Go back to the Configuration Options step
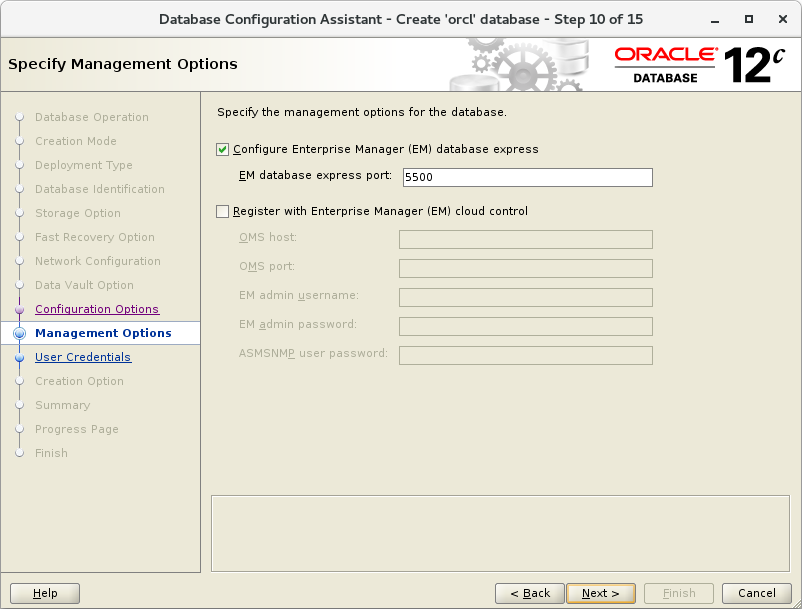Image resolution: width=802 pixels, height=609 pixels. 96,309
